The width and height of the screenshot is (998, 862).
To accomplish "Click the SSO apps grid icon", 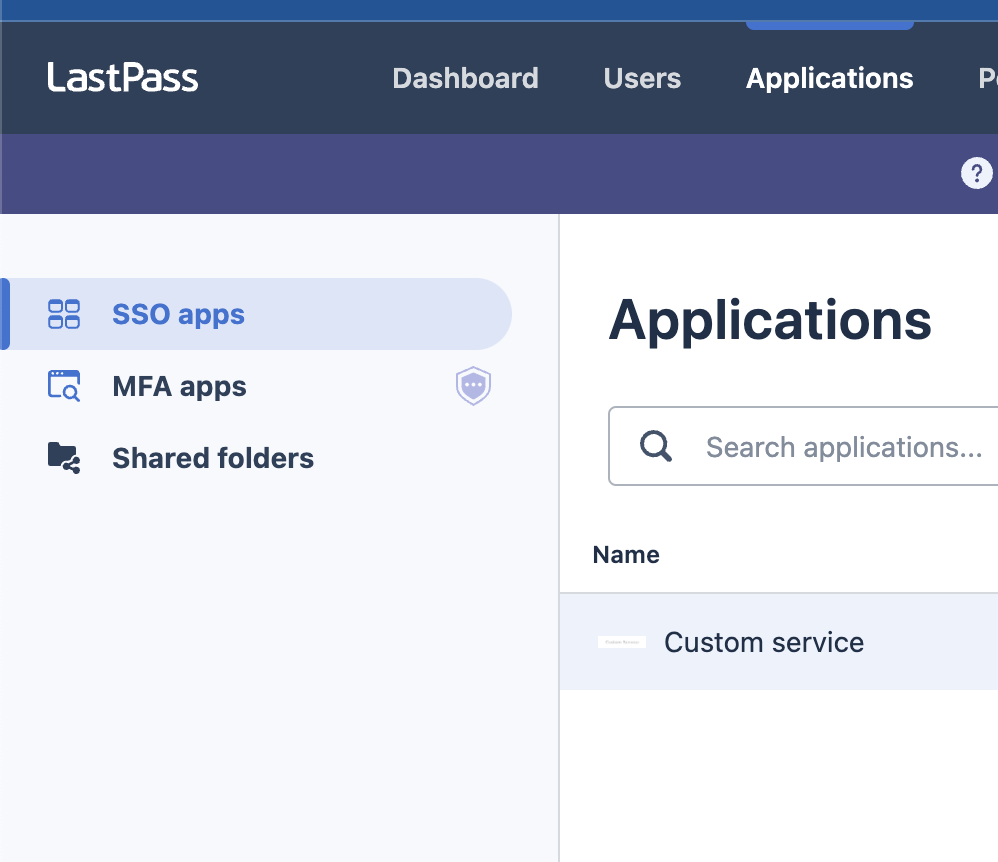I will coord(64,314).
